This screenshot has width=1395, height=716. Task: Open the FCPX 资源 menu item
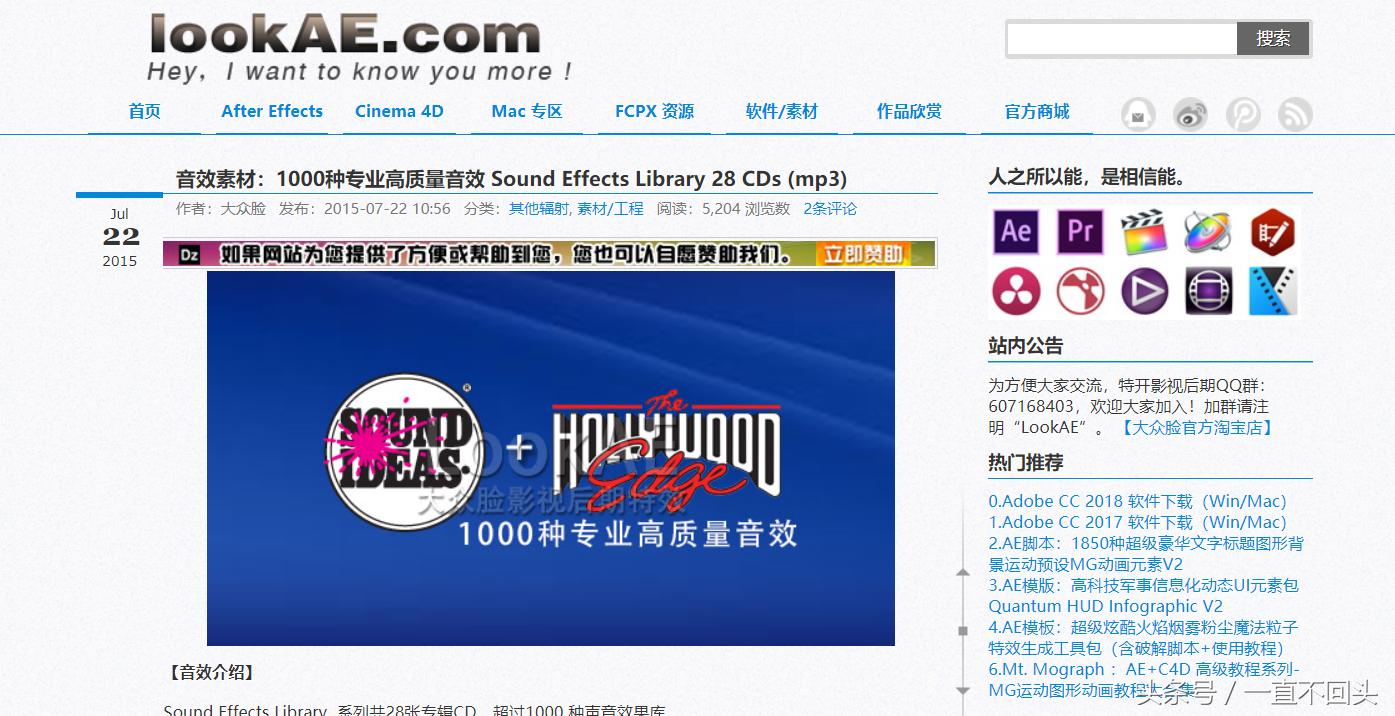click(654, 111)
